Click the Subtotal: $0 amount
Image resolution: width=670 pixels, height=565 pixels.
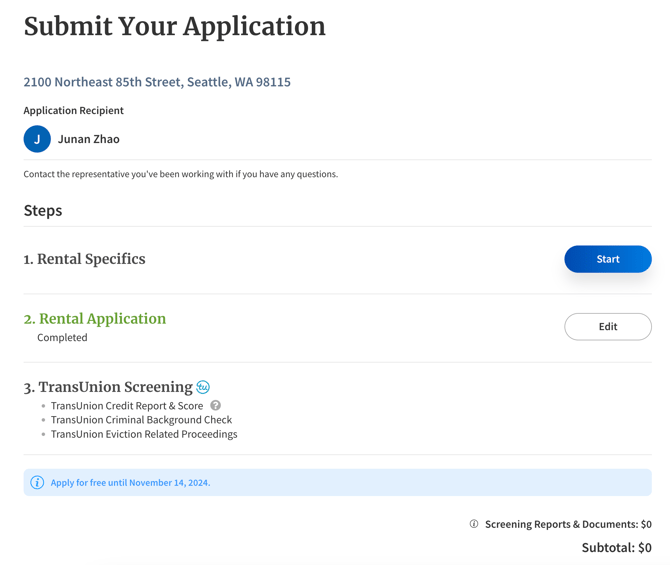[617, 547]
